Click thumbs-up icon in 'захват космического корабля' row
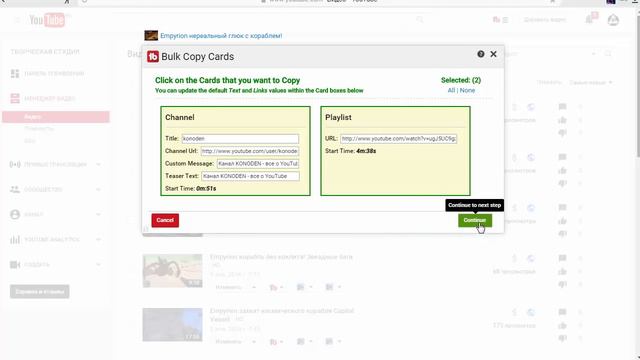This screenshot has height=360, width=640. tap(562, 325)
